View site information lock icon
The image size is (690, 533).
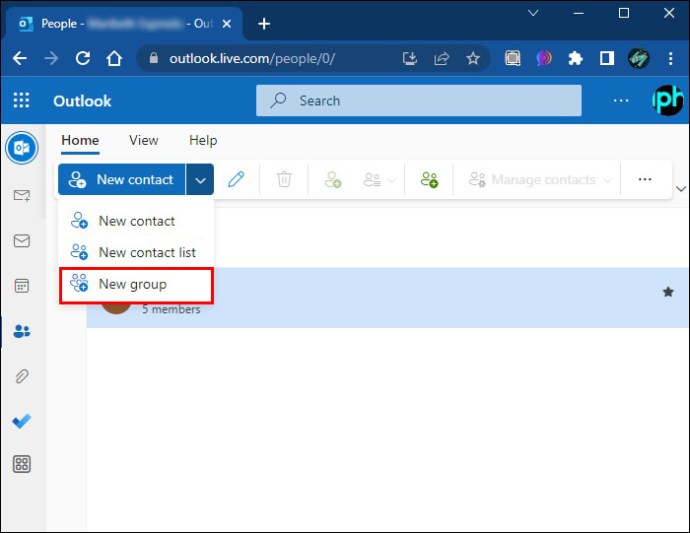(x=154, y=58)
